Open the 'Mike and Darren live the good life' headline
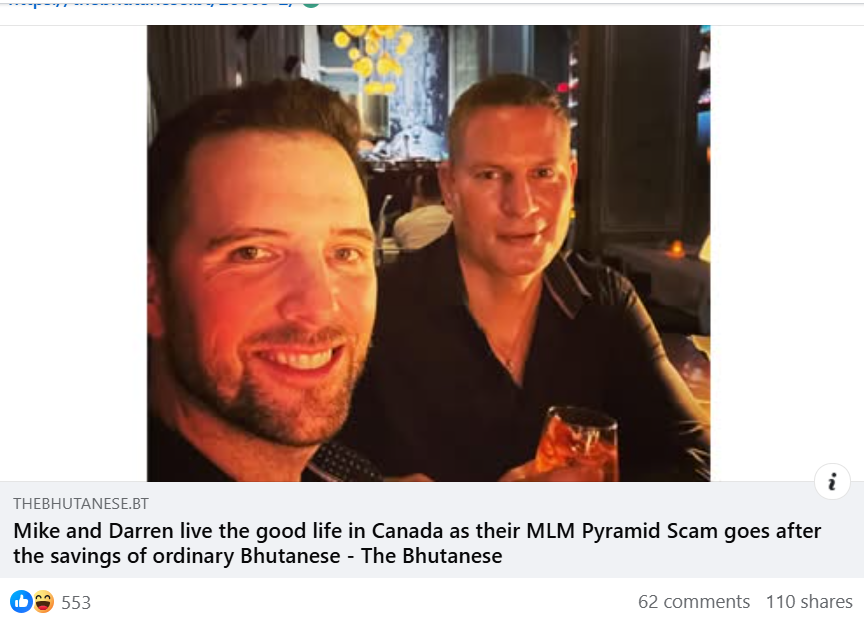 coord(417,543)
